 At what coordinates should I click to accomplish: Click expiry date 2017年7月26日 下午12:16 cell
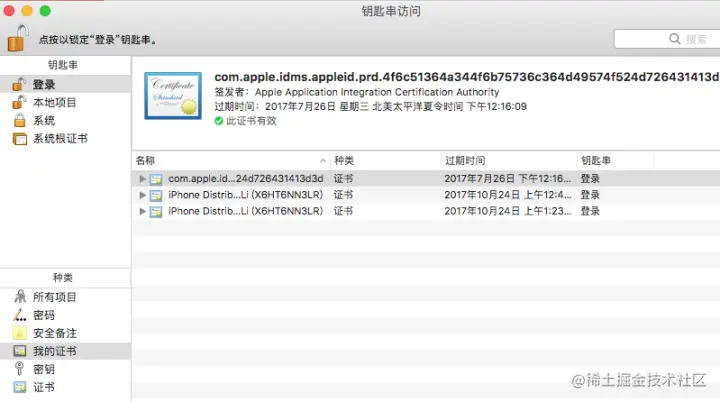click(508, 178)
